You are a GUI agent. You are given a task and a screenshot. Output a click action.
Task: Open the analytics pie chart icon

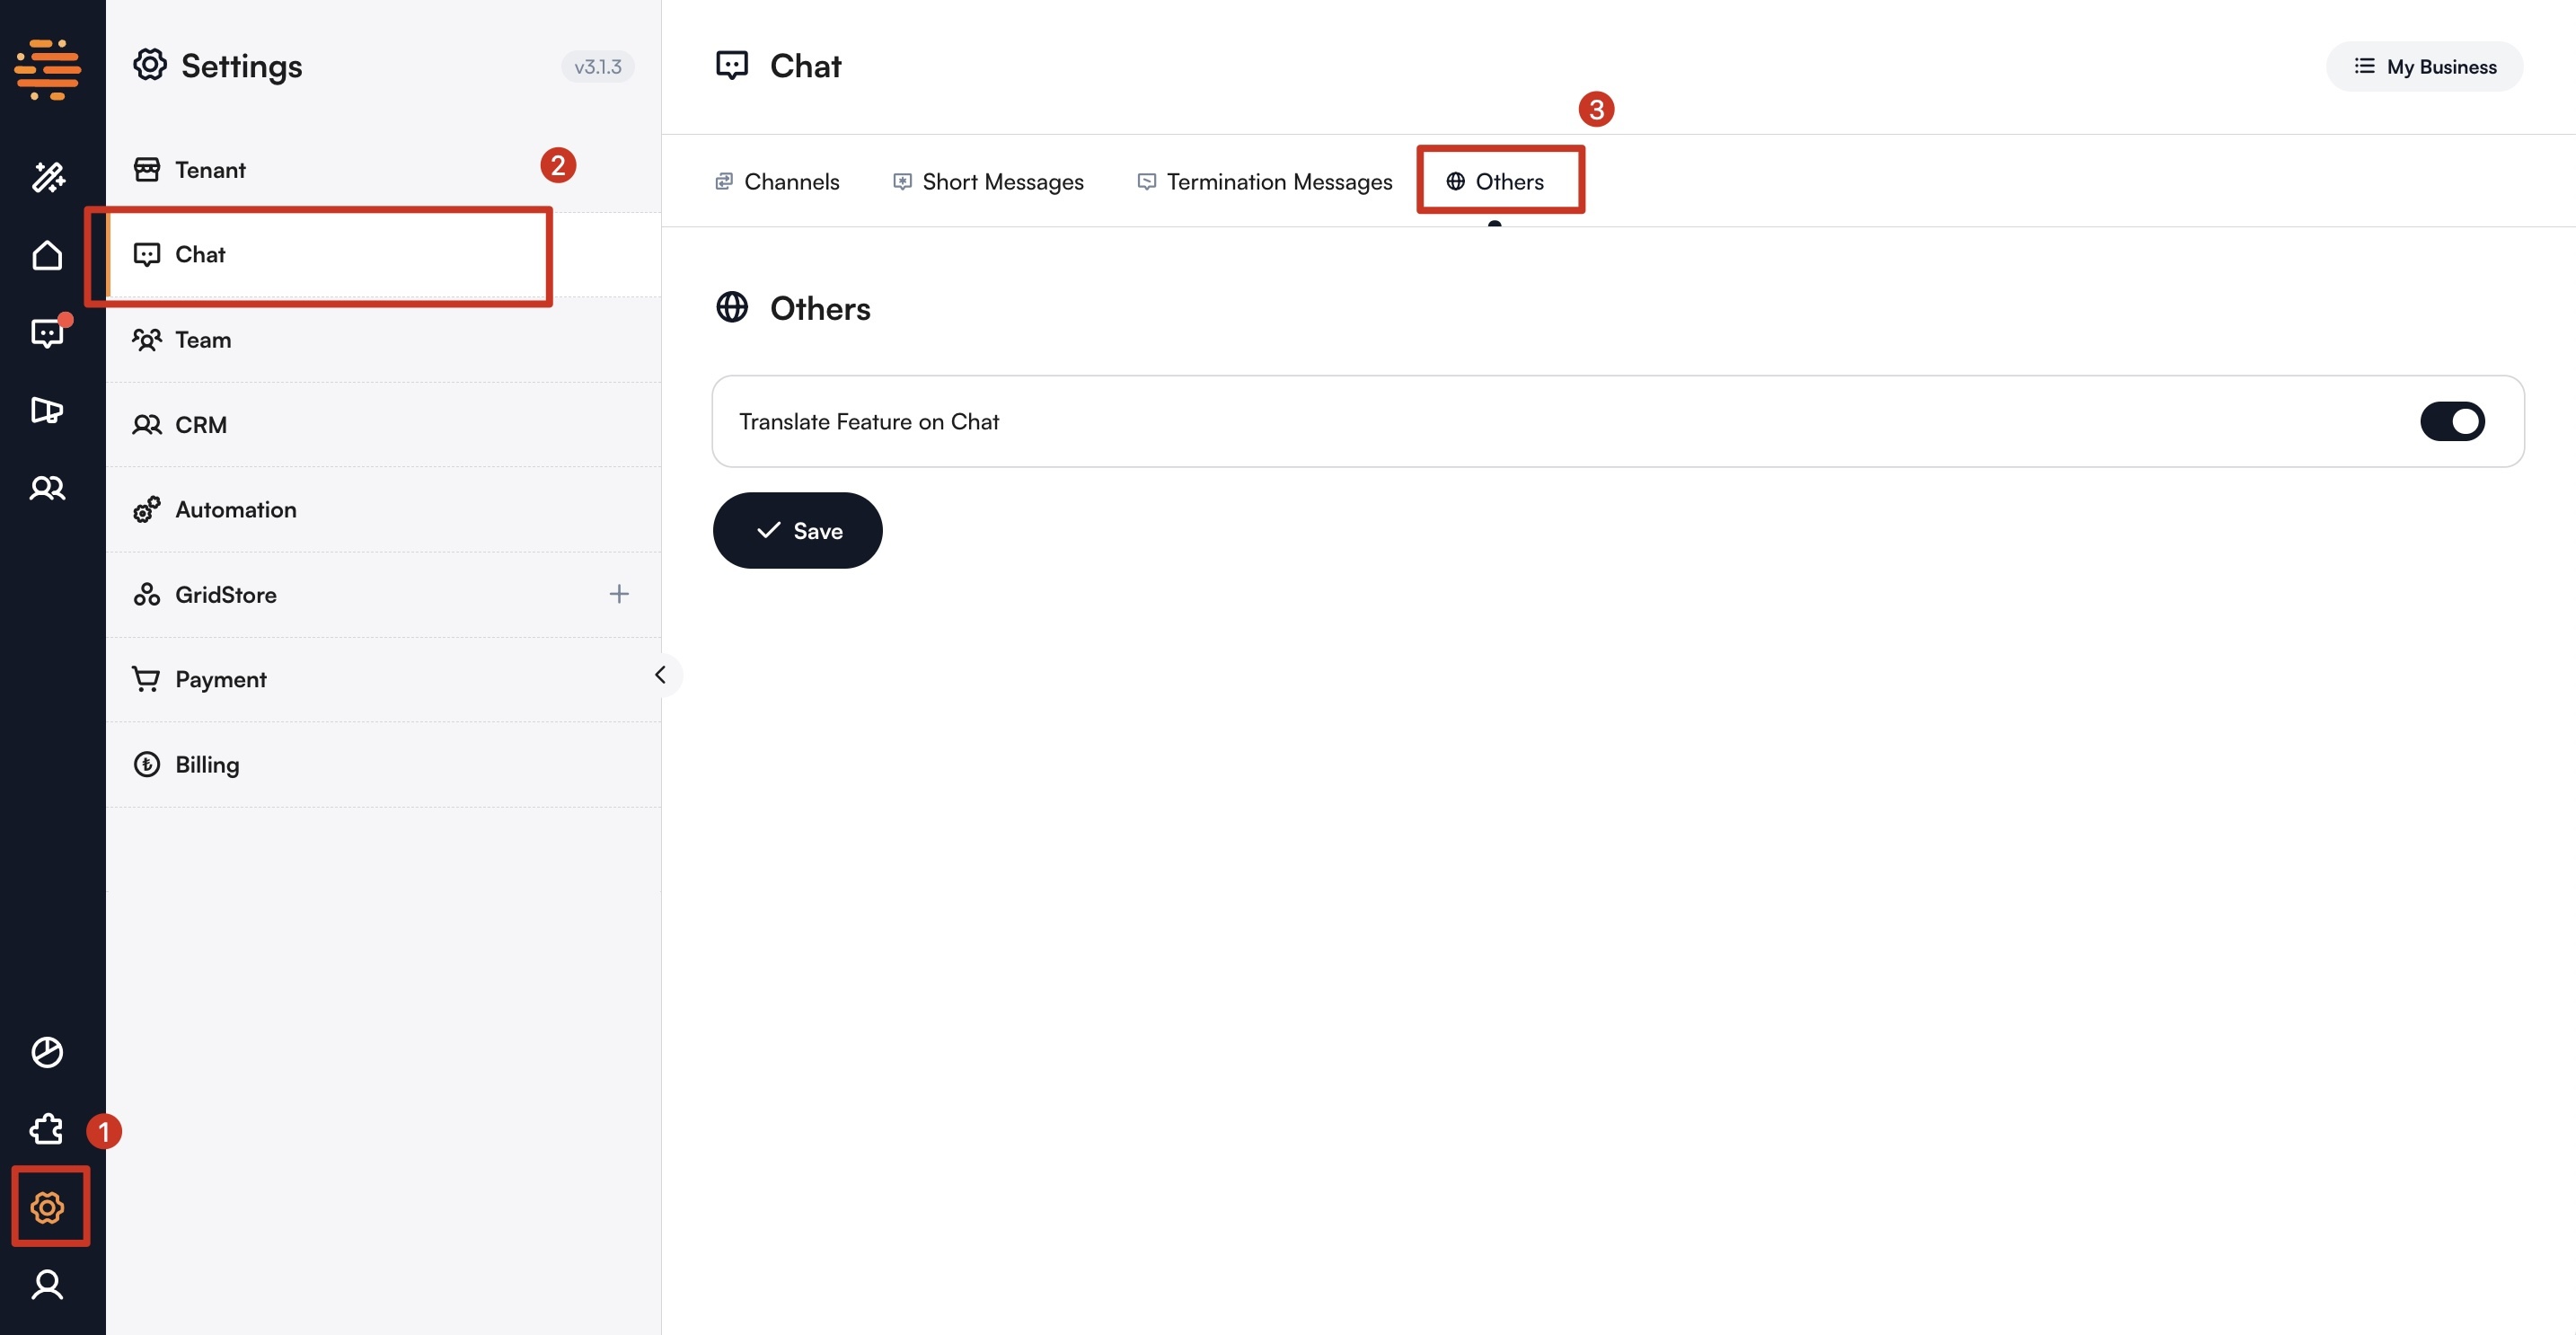tap(47, 1052)
